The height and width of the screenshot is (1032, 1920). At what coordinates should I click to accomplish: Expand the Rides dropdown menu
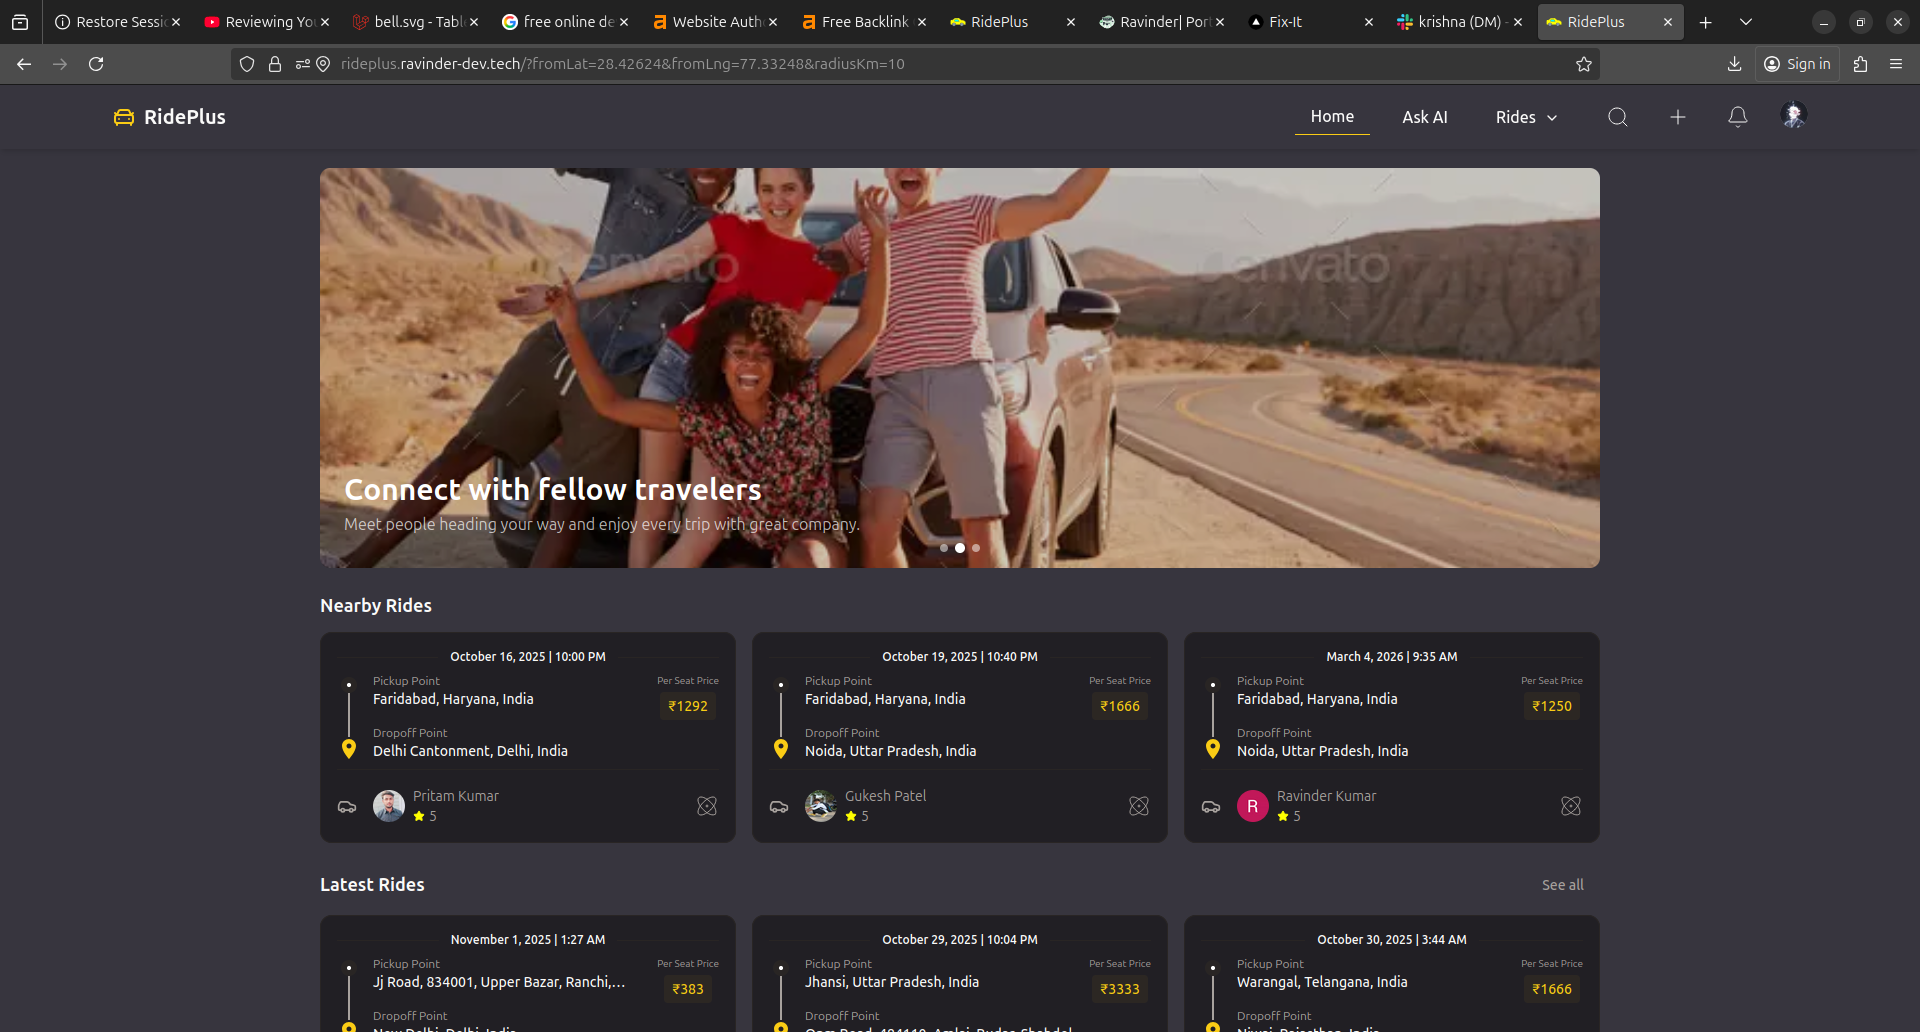click(1524, 117)
